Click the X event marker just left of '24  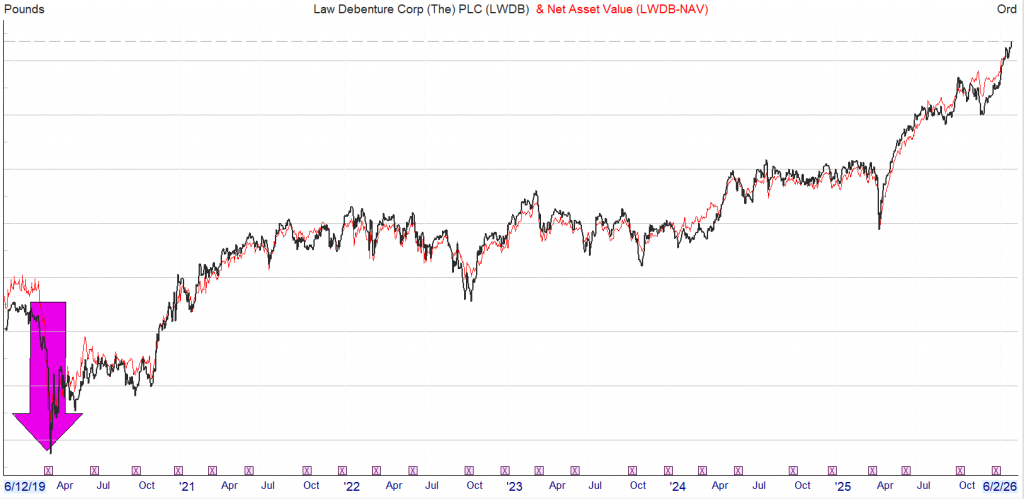pyautogui.click(x=667, y=469)
